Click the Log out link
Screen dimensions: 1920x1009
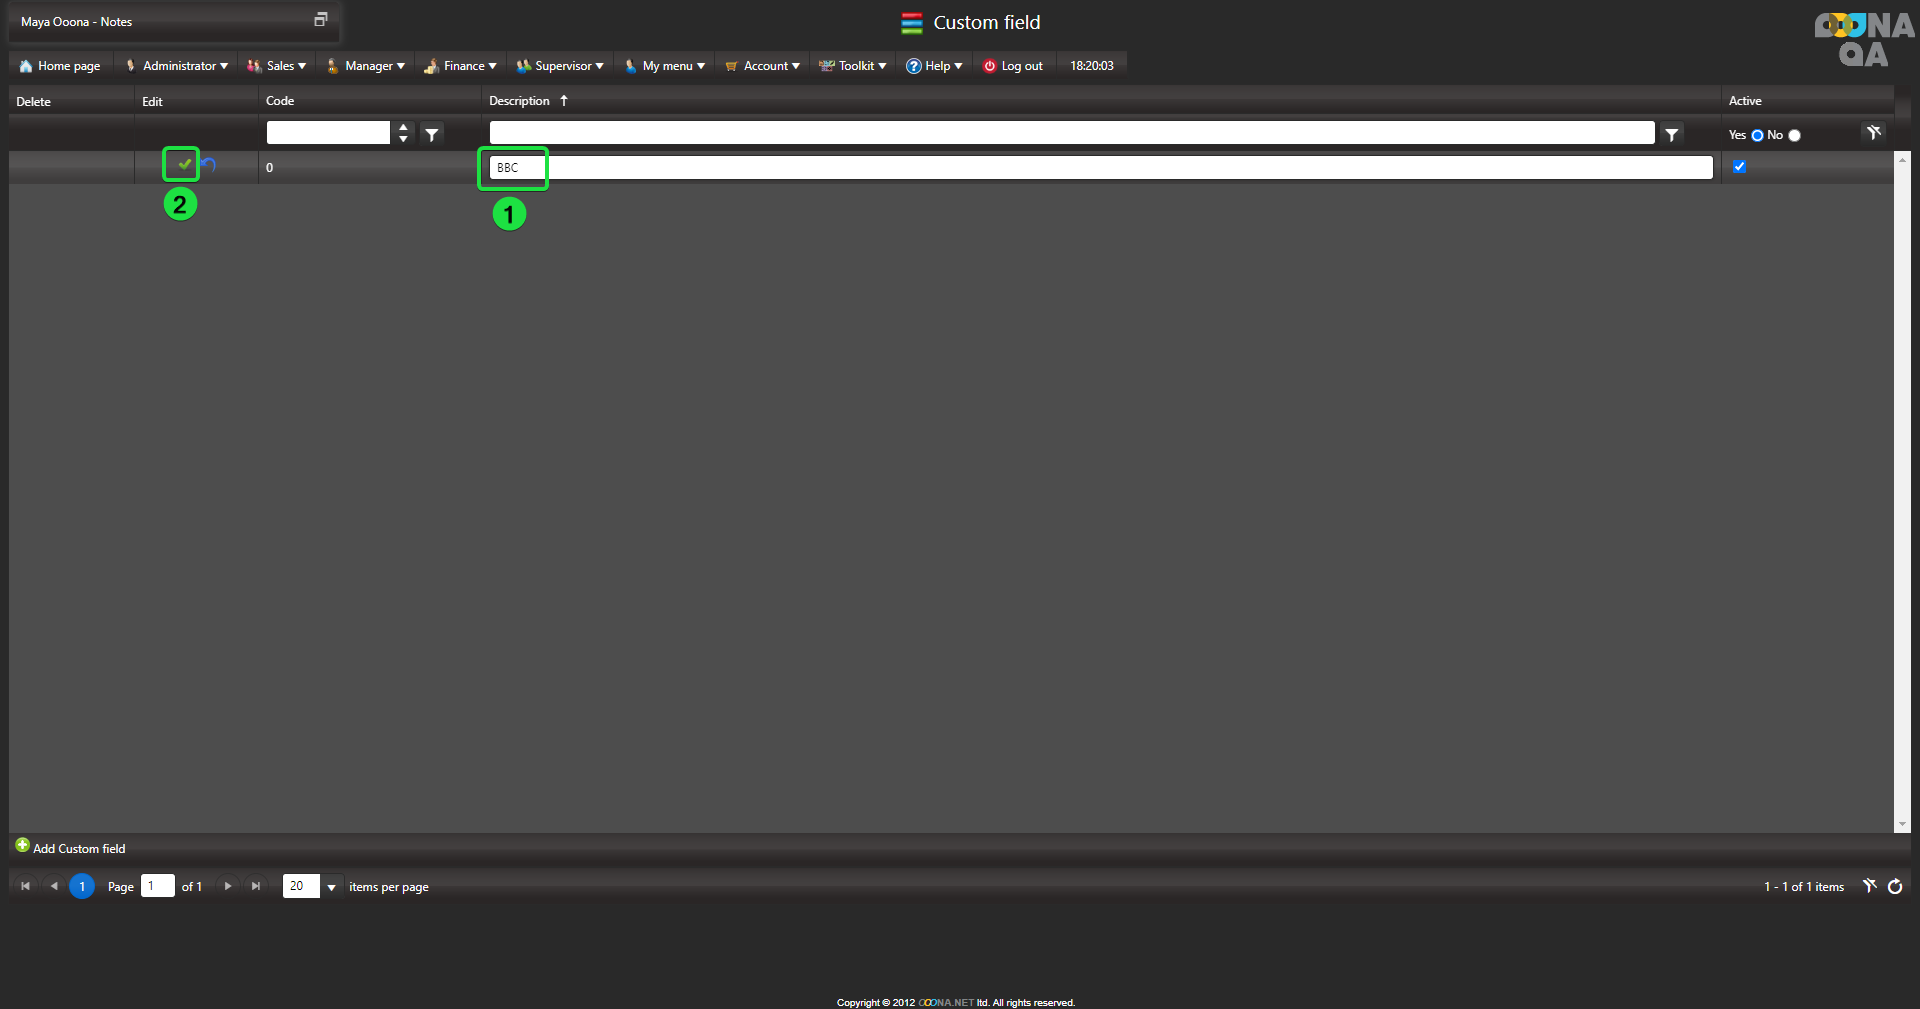[1013, 66]
